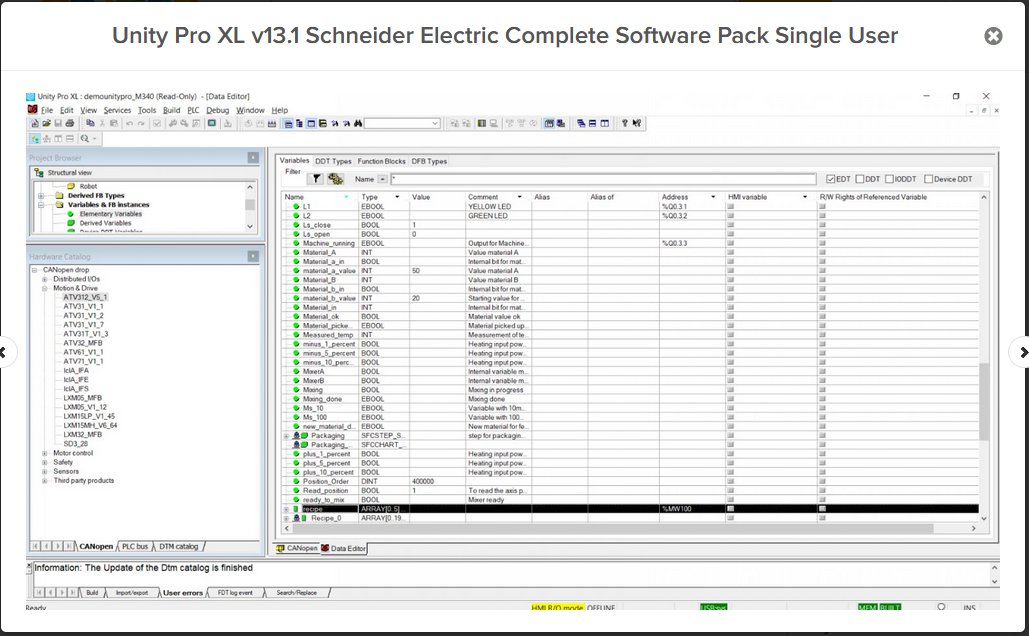This screenshot has height=636, width=1029.
Task: Collapse the Motion & Drive catalog node
Action: [45, 288]
